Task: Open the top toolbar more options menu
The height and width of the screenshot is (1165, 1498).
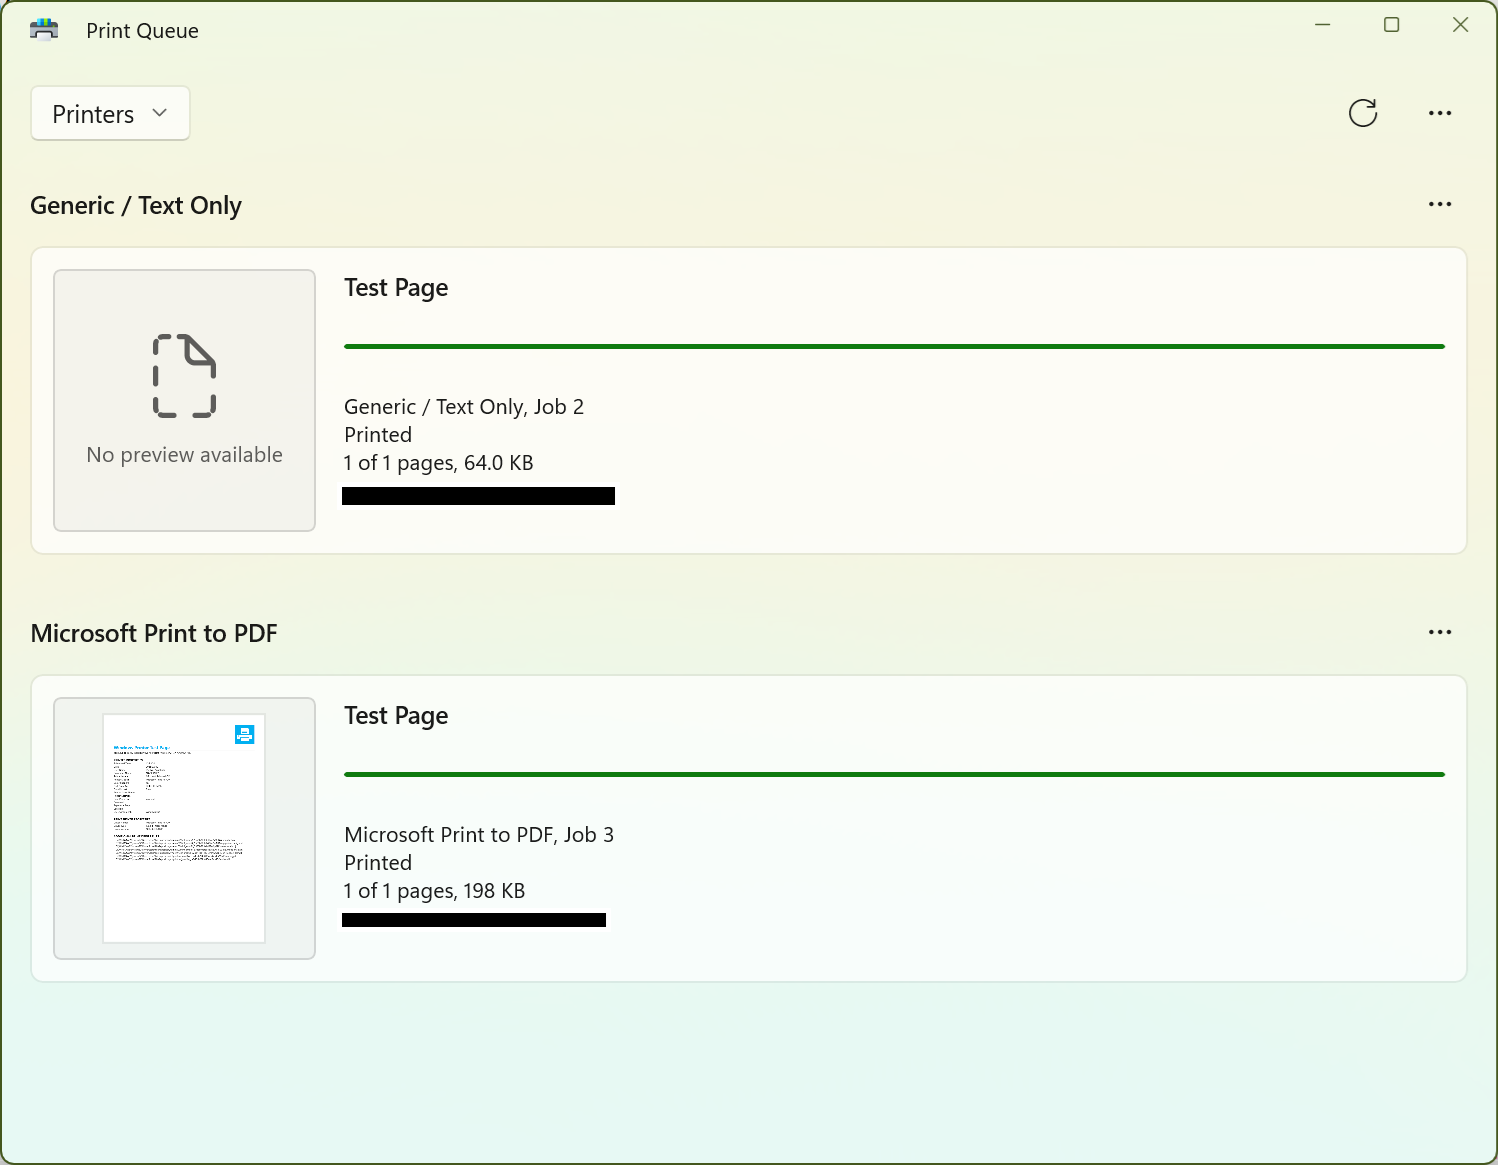Action: pos(1440,113)
